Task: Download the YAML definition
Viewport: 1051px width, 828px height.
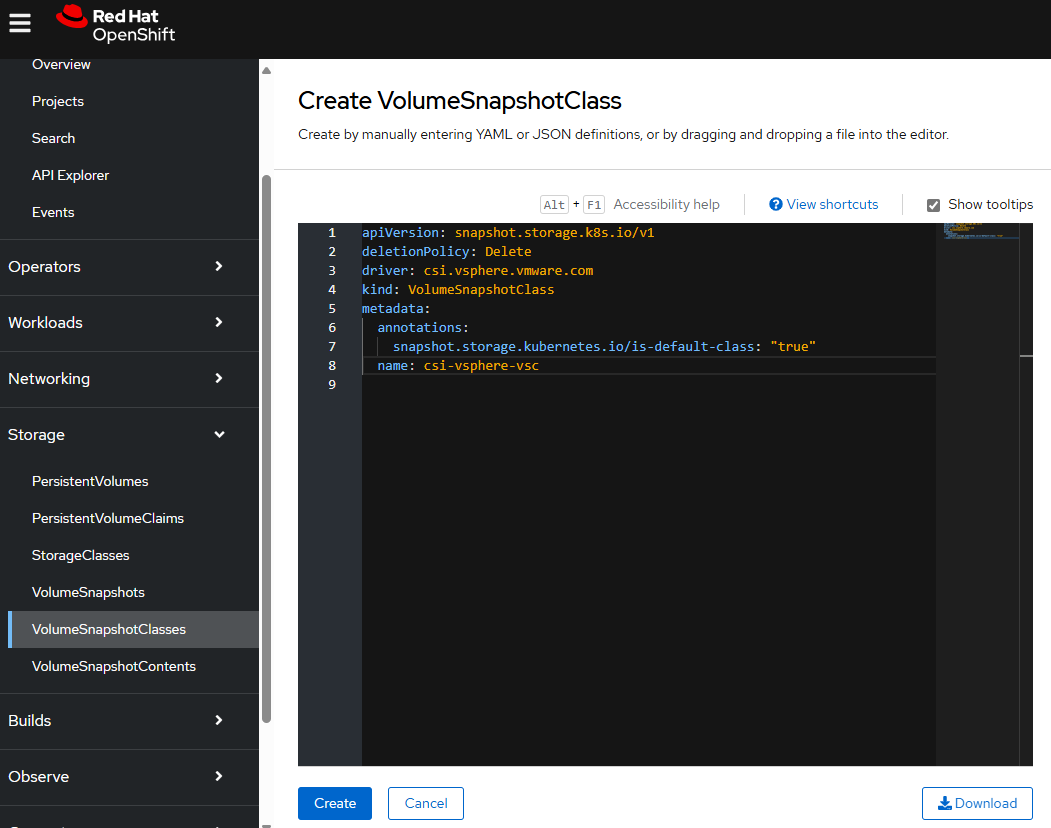Action: [x=977, y=803]
